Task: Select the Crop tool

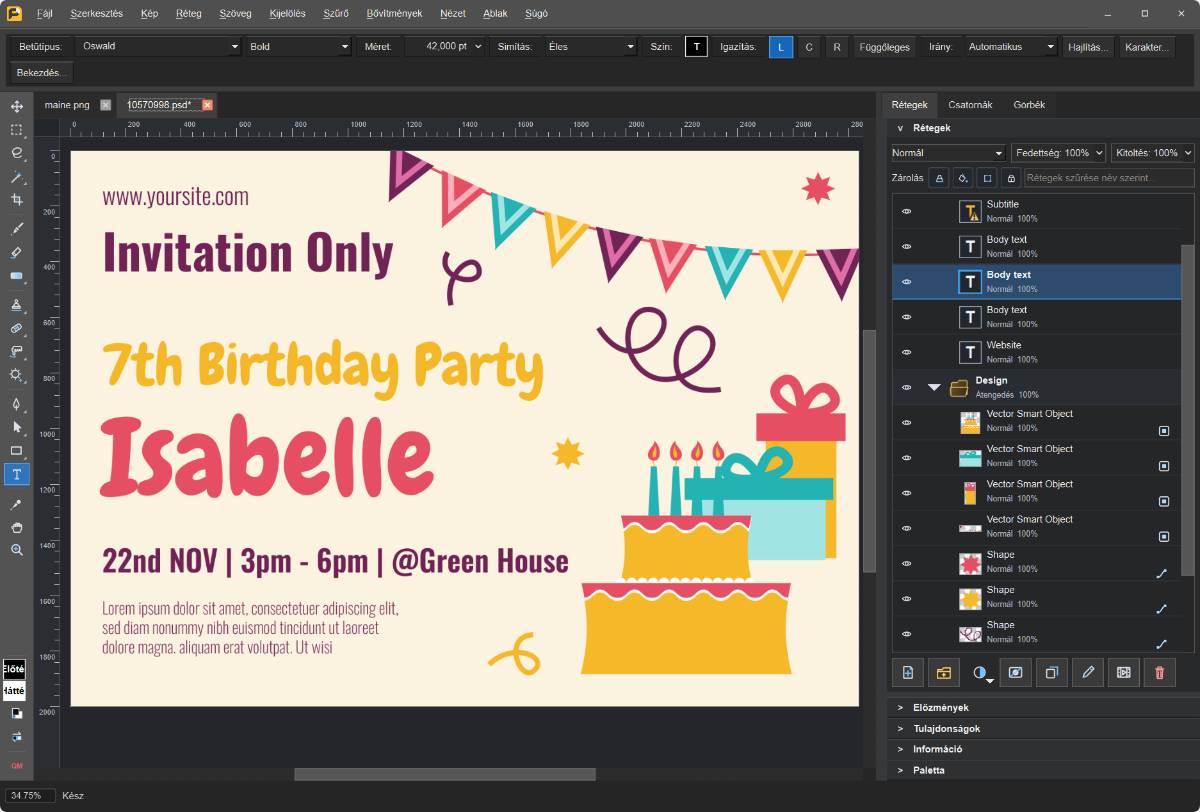Action: 16,200
